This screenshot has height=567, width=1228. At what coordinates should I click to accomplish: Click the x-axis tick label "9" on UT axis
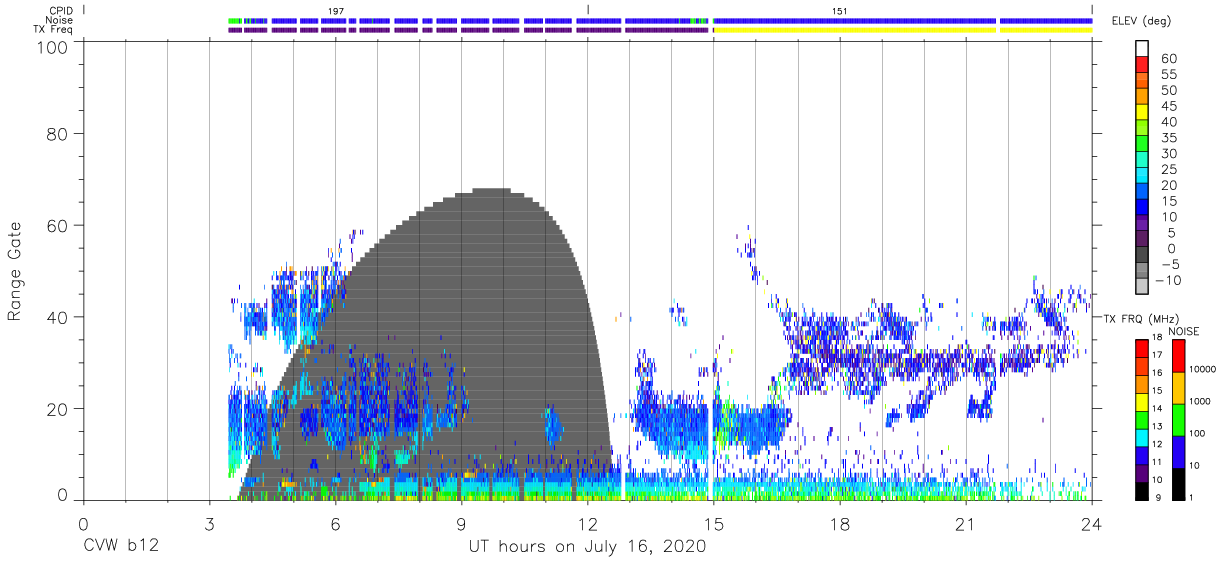point(462,524)
